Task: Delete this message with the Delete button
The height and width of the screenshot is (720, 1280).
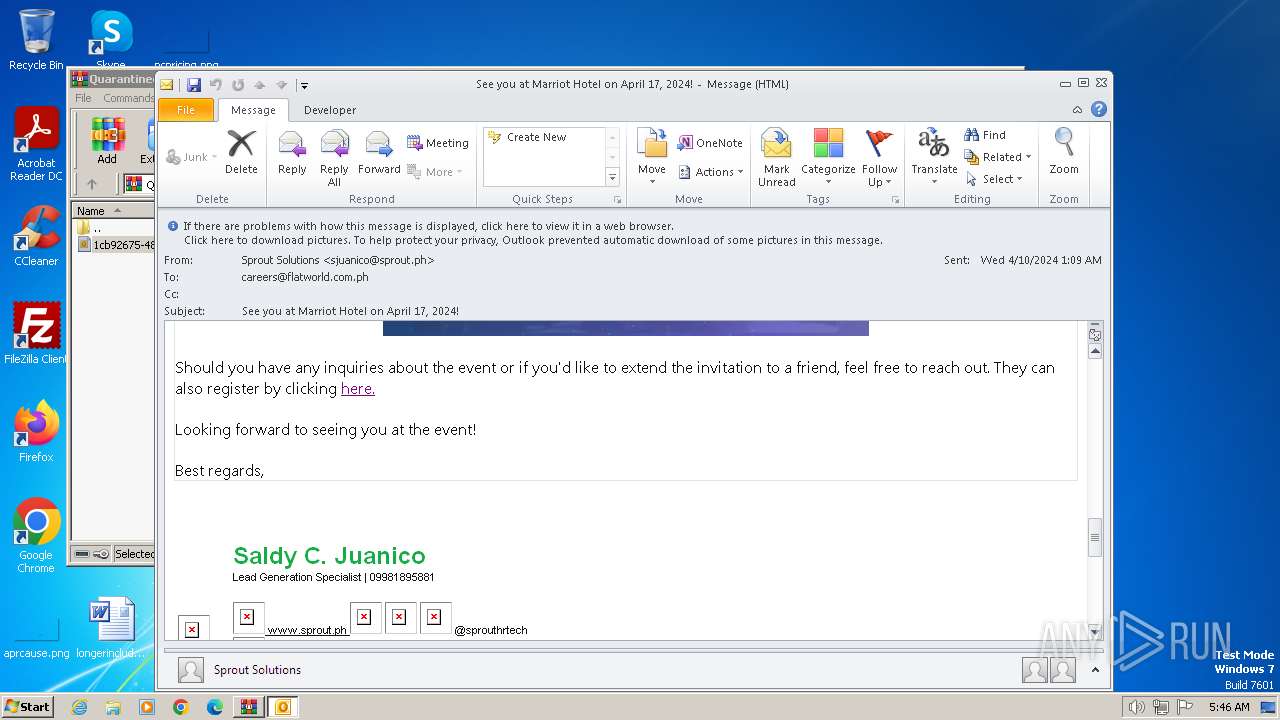Action: click(x=241, y=153)
